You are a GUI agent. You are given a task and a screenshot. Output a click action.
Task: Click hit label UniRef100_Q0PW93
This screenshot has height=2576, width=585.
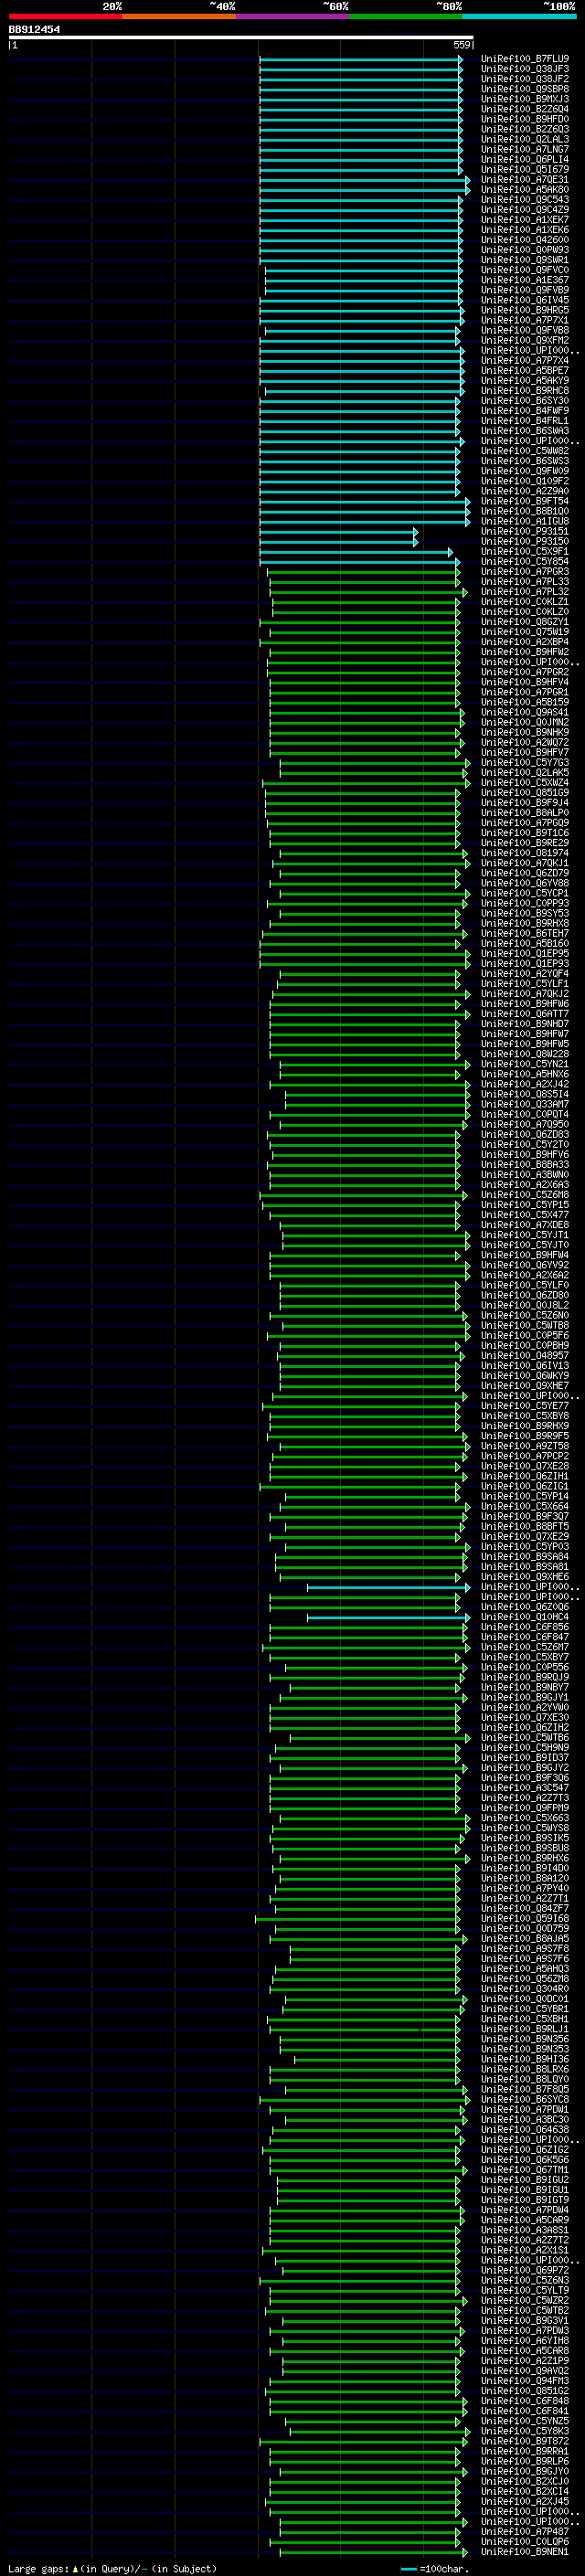click(x=525, y=250)
